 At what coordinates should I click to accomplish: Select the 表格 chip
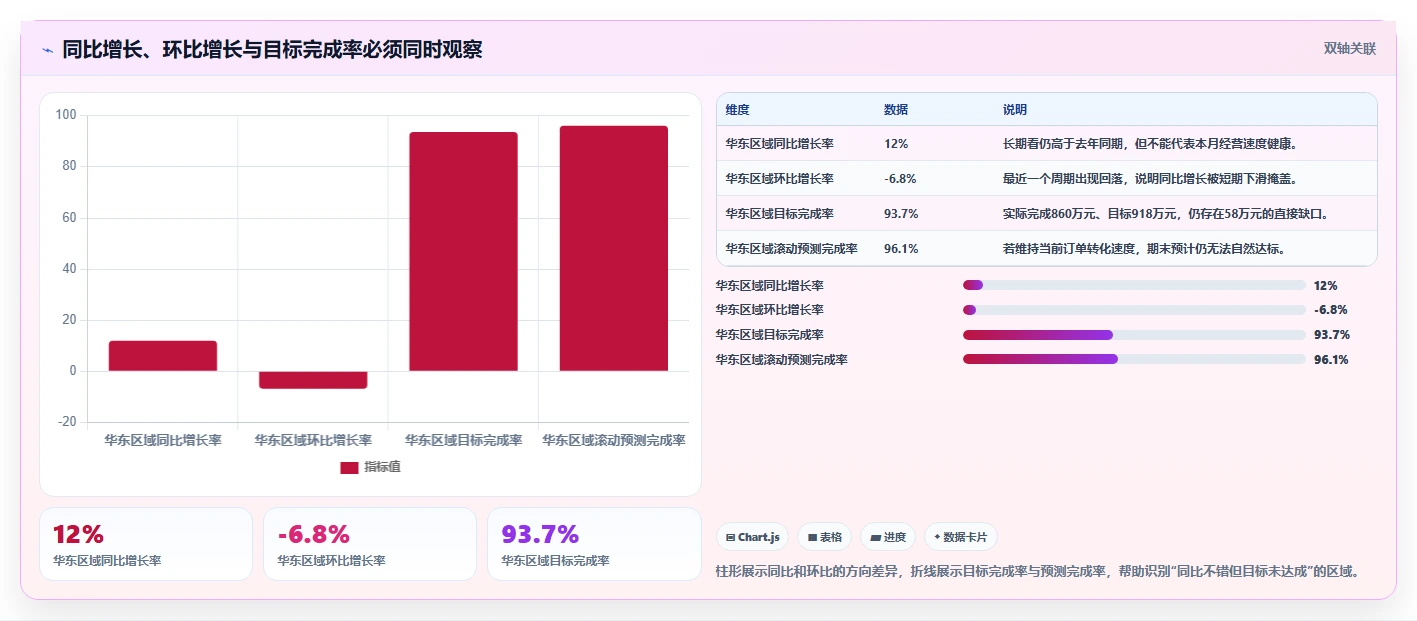(x=824, y=537)
